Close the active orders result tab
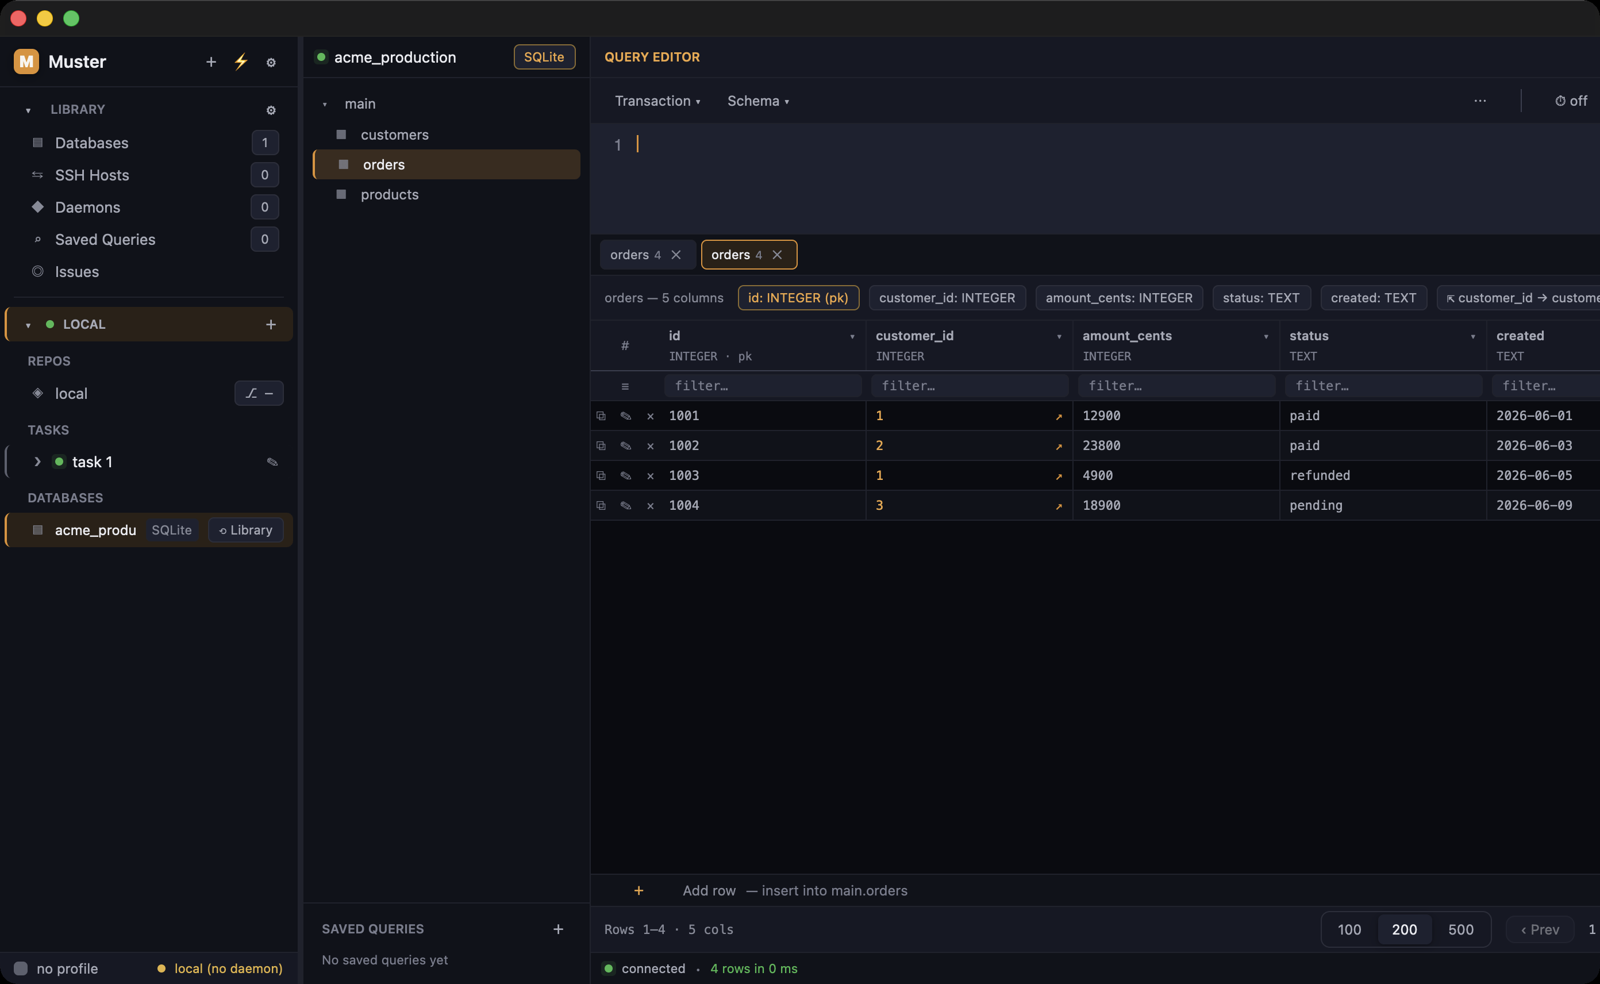 (777, 255)
